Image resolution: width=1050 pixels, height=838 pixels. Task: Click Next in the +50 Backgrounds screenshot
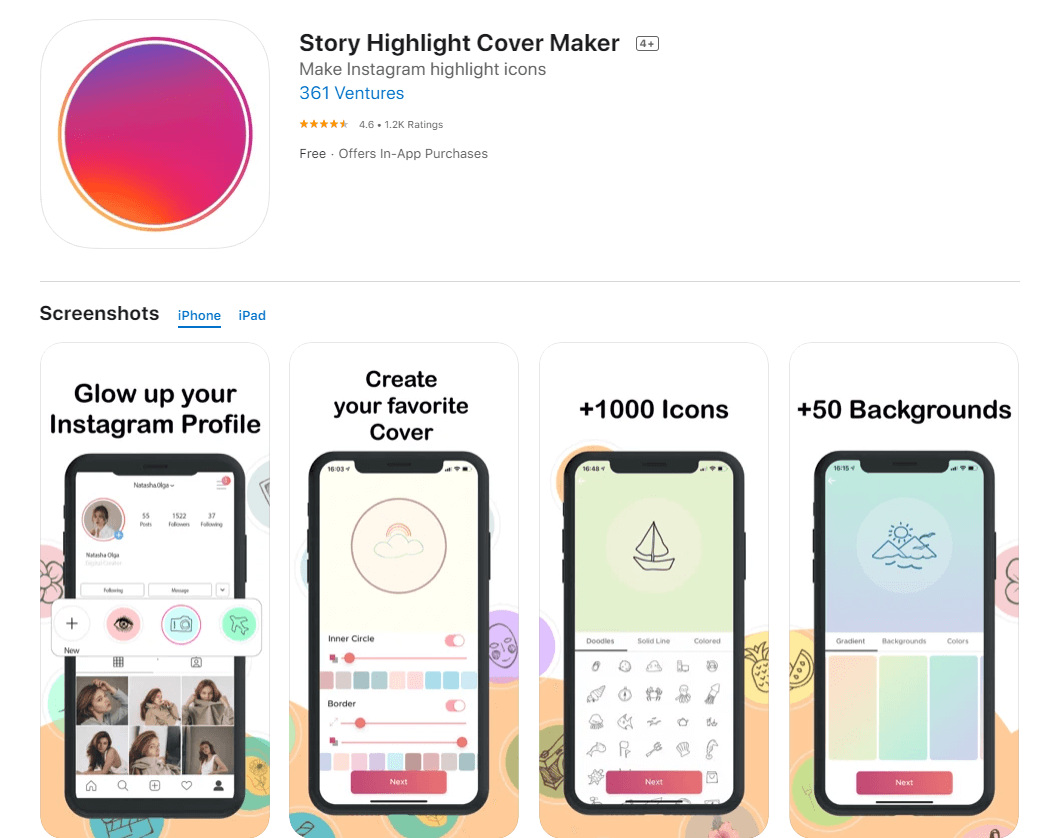pyautogui.click(x=904, y=782)
